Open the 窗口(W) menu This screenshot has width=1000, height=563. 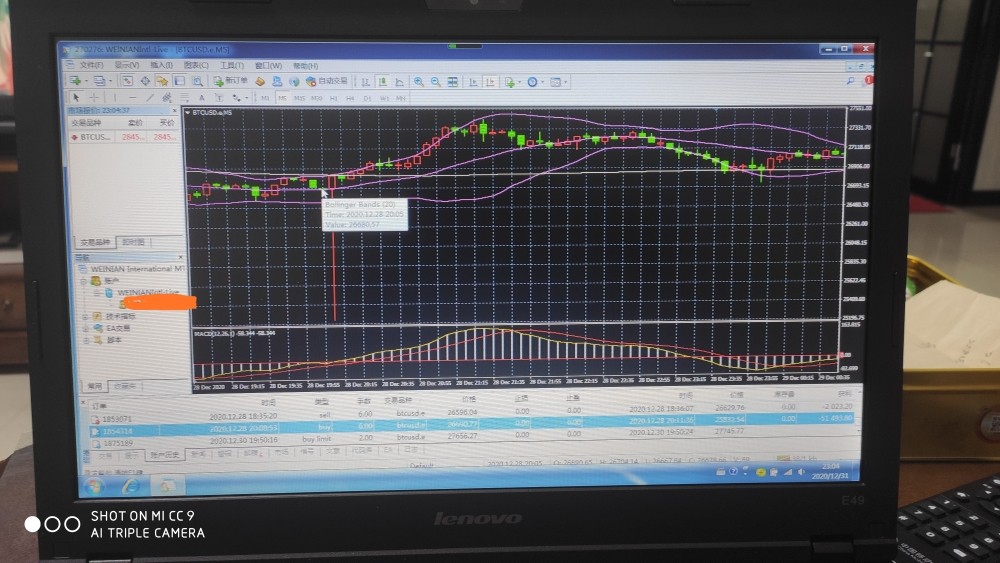pyautogui.click(x=268, y=65)
